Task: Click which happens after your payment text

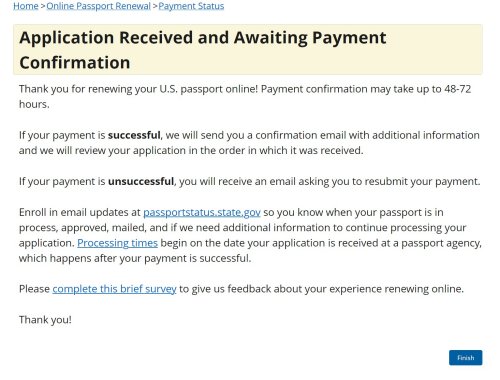Action: tap(135, 258)
